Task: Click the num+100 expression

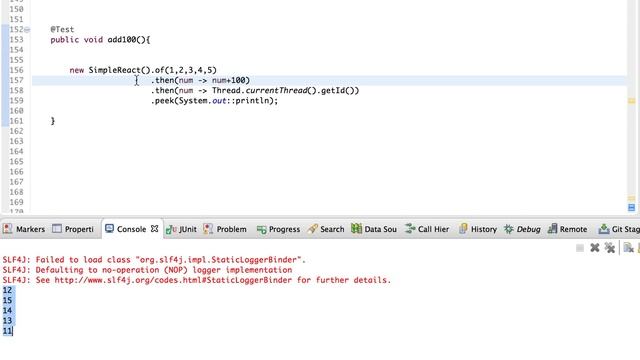Action: 229,80
